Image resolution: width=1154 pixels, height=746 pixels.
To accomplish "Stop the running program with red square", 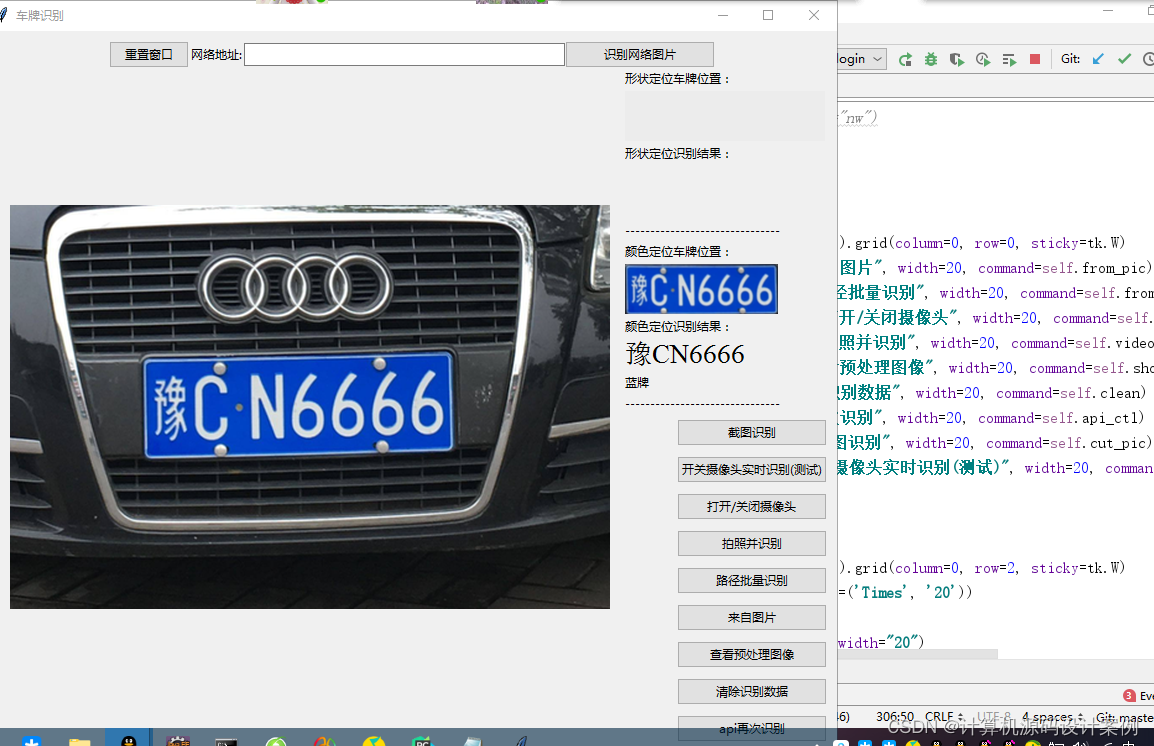I will 1035,59.
